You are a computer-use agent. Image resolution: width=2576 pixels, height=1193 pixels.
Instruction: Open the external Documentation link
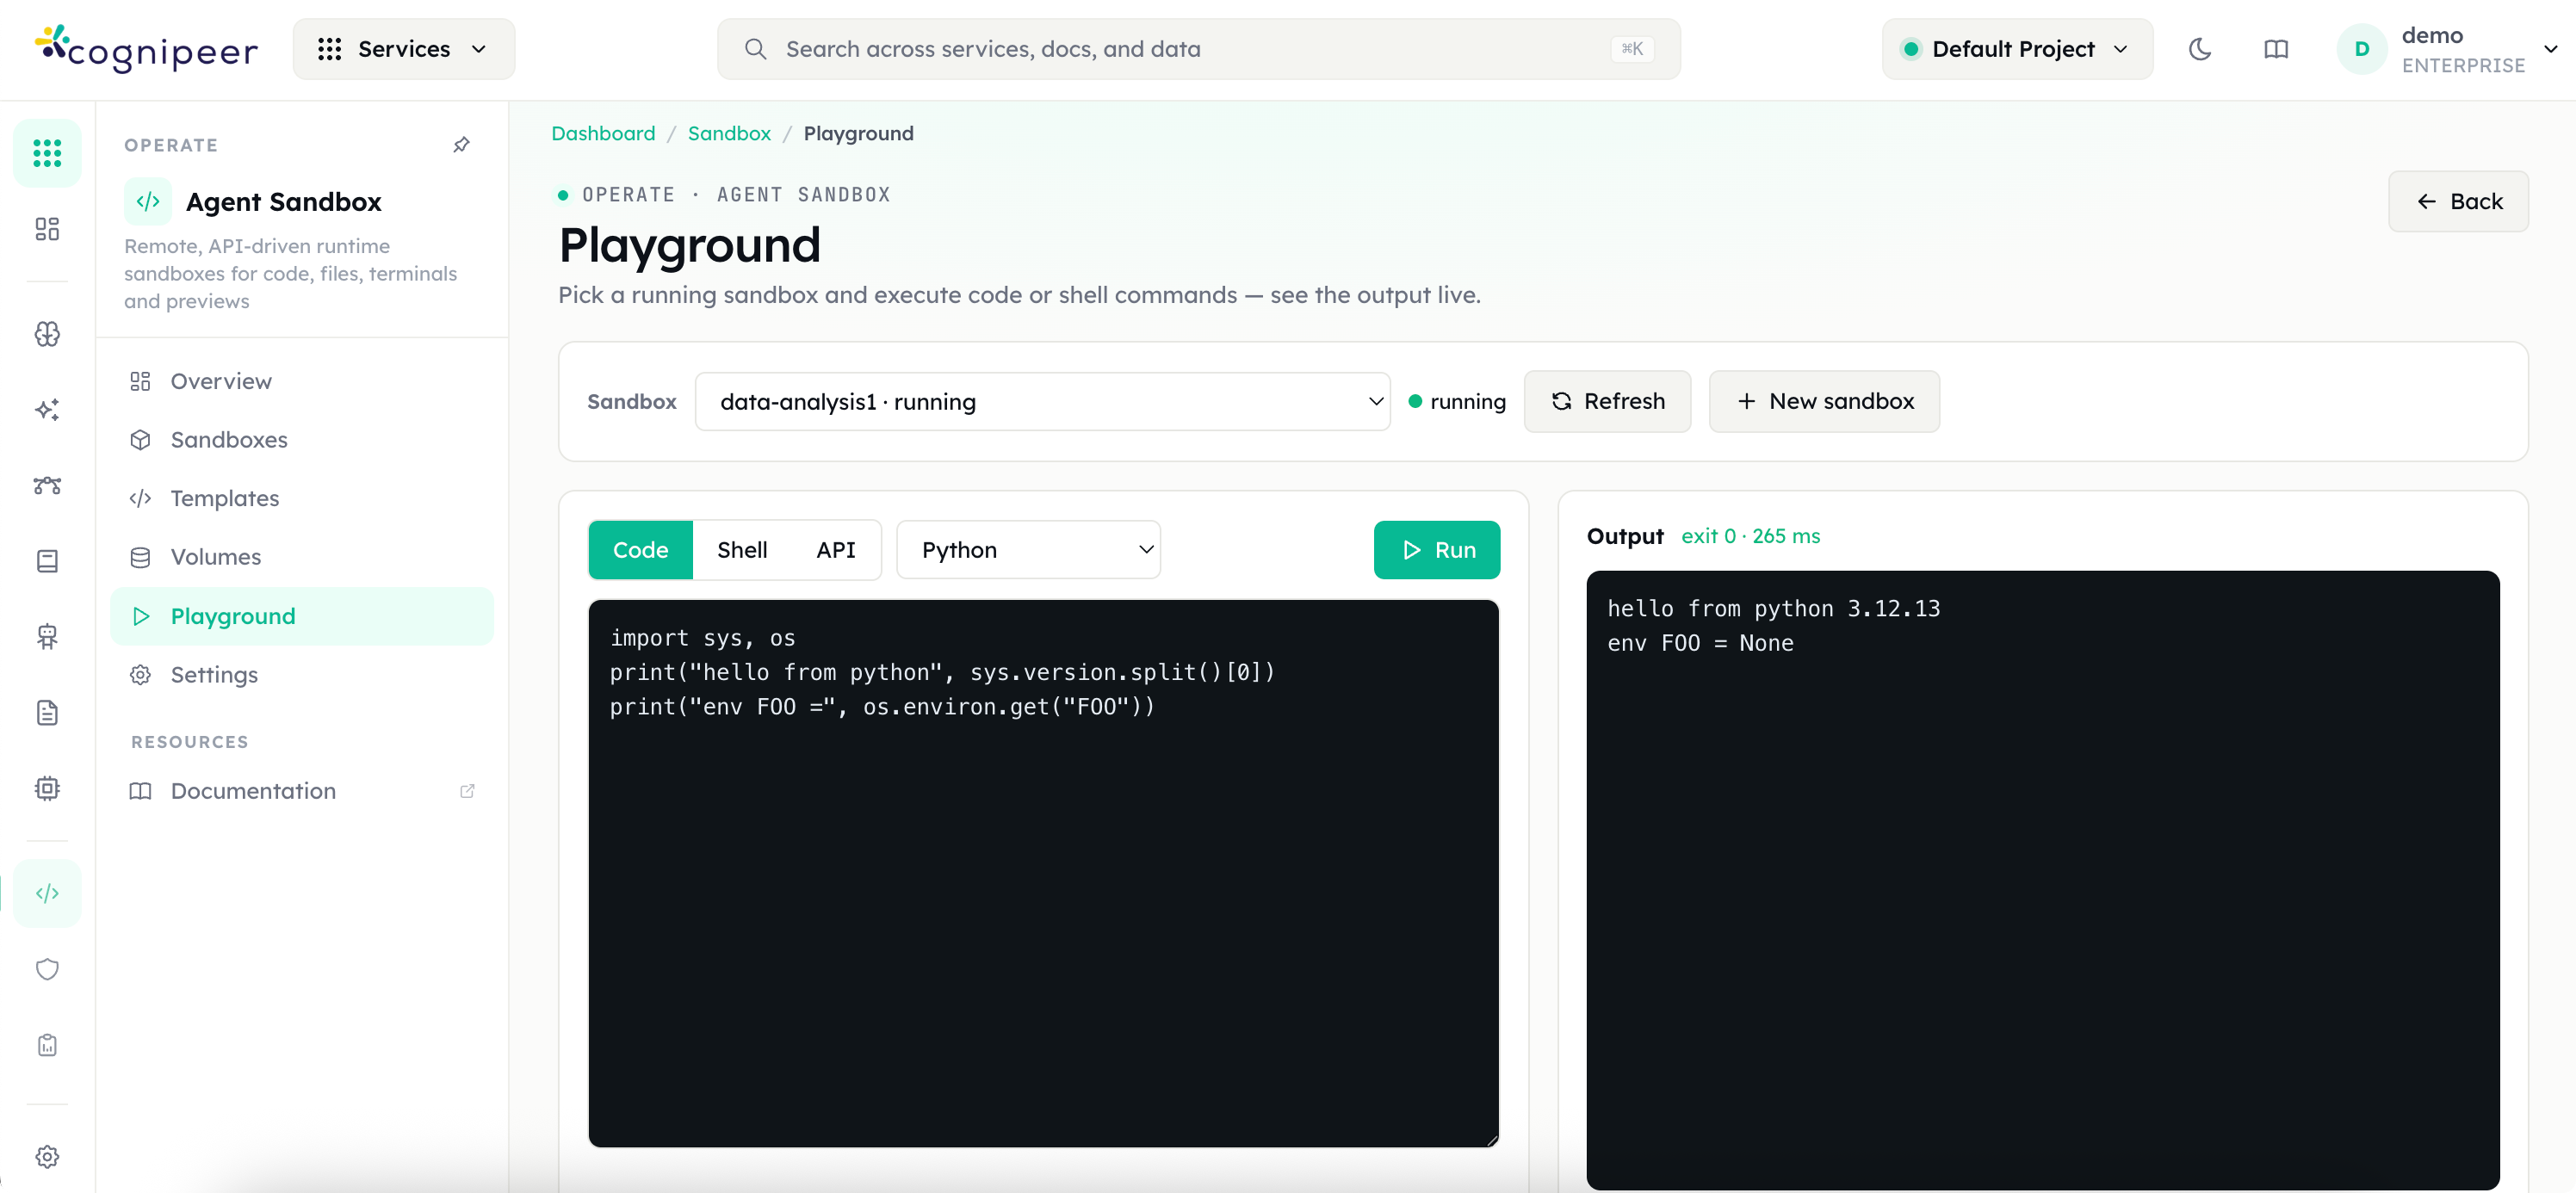pos(302,791)
